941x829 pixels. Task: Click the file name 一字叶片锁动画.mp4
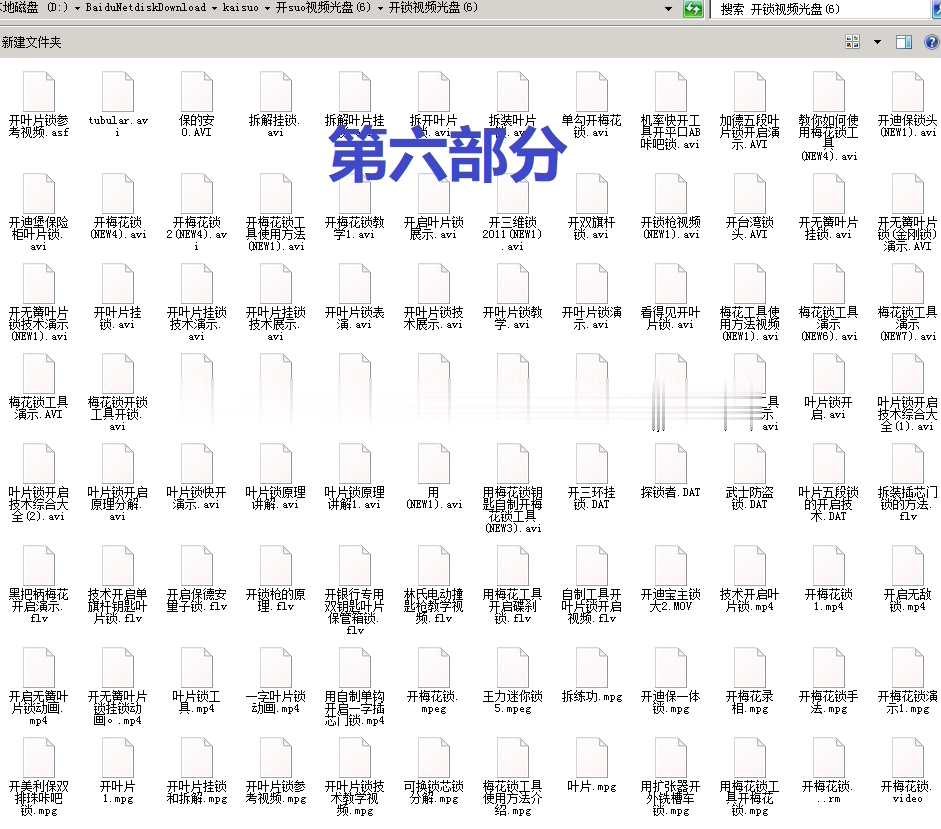[275, 702]
